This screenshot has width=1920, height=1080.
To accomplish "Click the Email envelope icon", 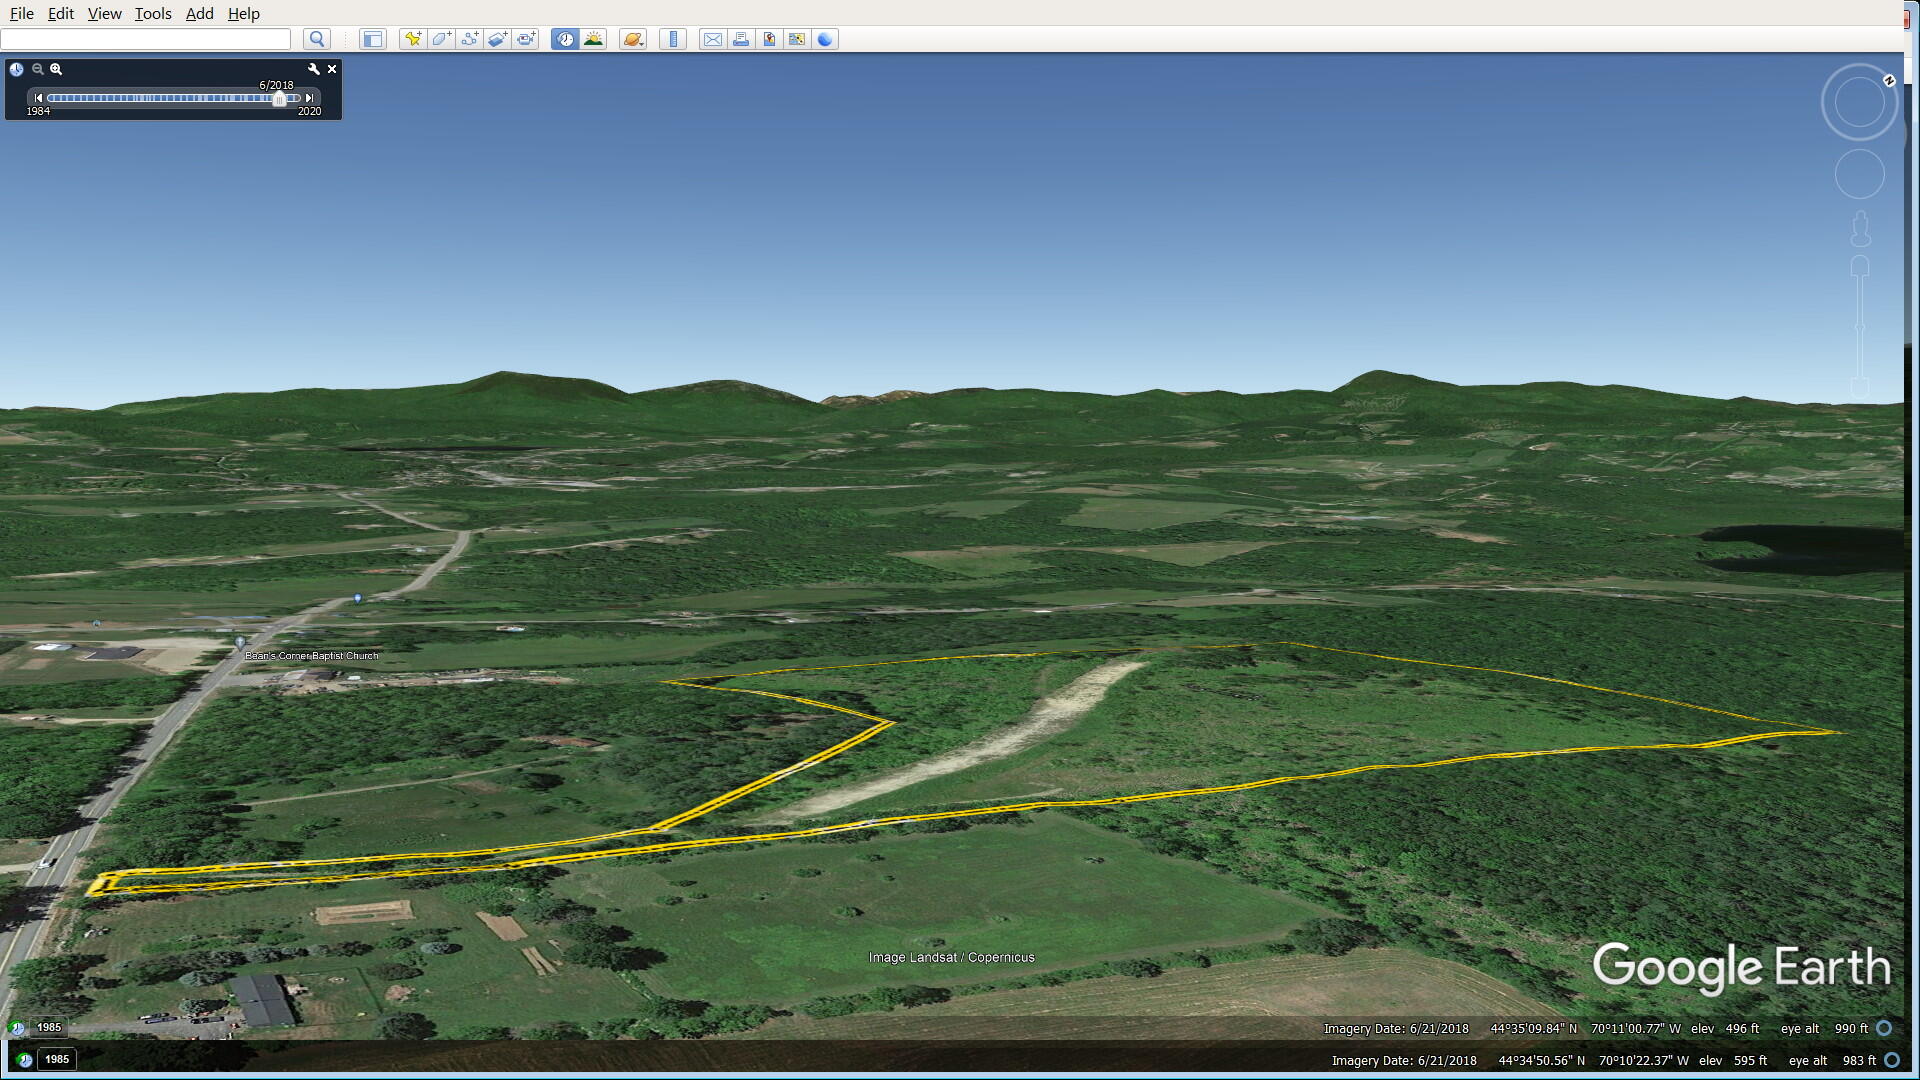I will 712,39.
